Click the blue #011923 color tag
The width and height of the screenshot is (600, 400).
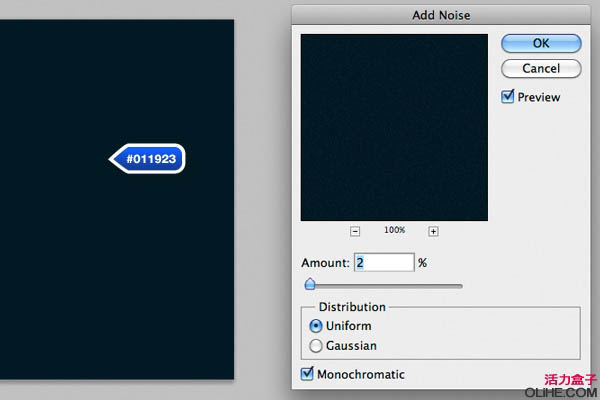(x=149, y=158)
